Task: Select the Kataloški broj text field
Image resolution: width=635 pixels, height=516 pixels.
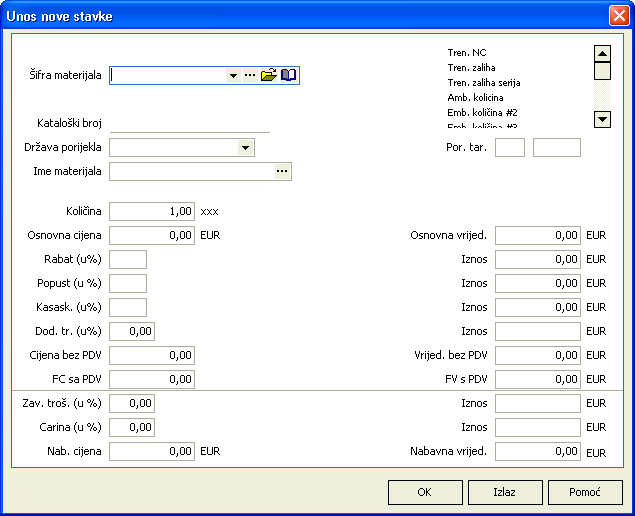Action: 190,123
